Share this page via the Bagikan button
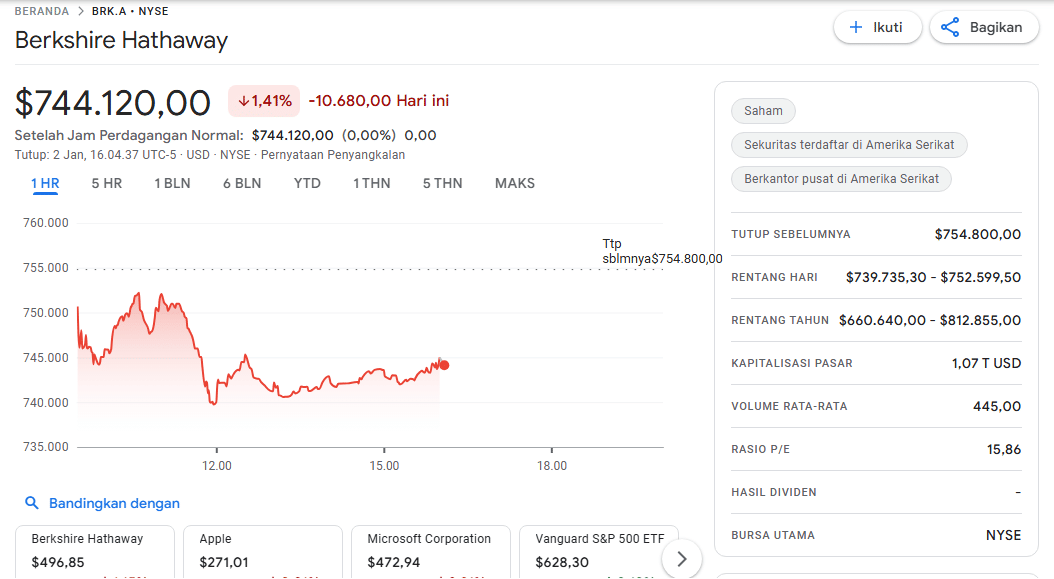The height and width of the screenshot is (579, 1054). 983,27
